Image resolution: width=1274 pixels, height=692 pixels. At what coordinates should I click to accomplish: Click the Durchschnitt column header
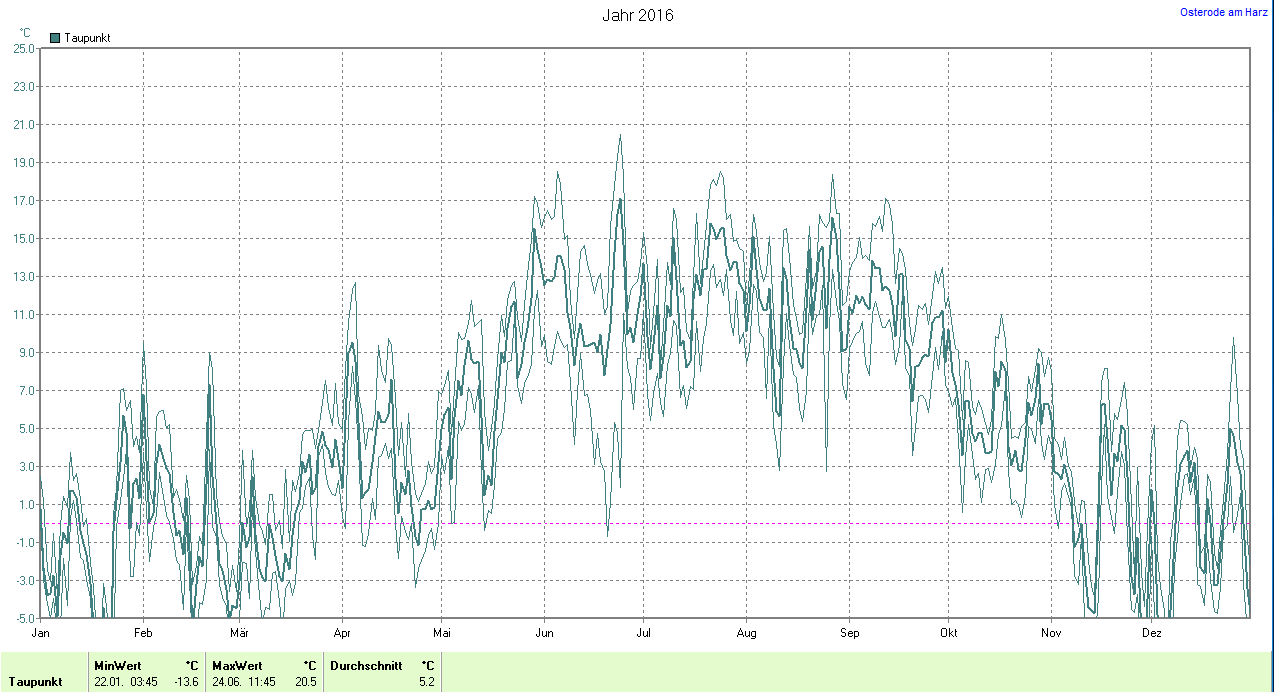(365, 665)
